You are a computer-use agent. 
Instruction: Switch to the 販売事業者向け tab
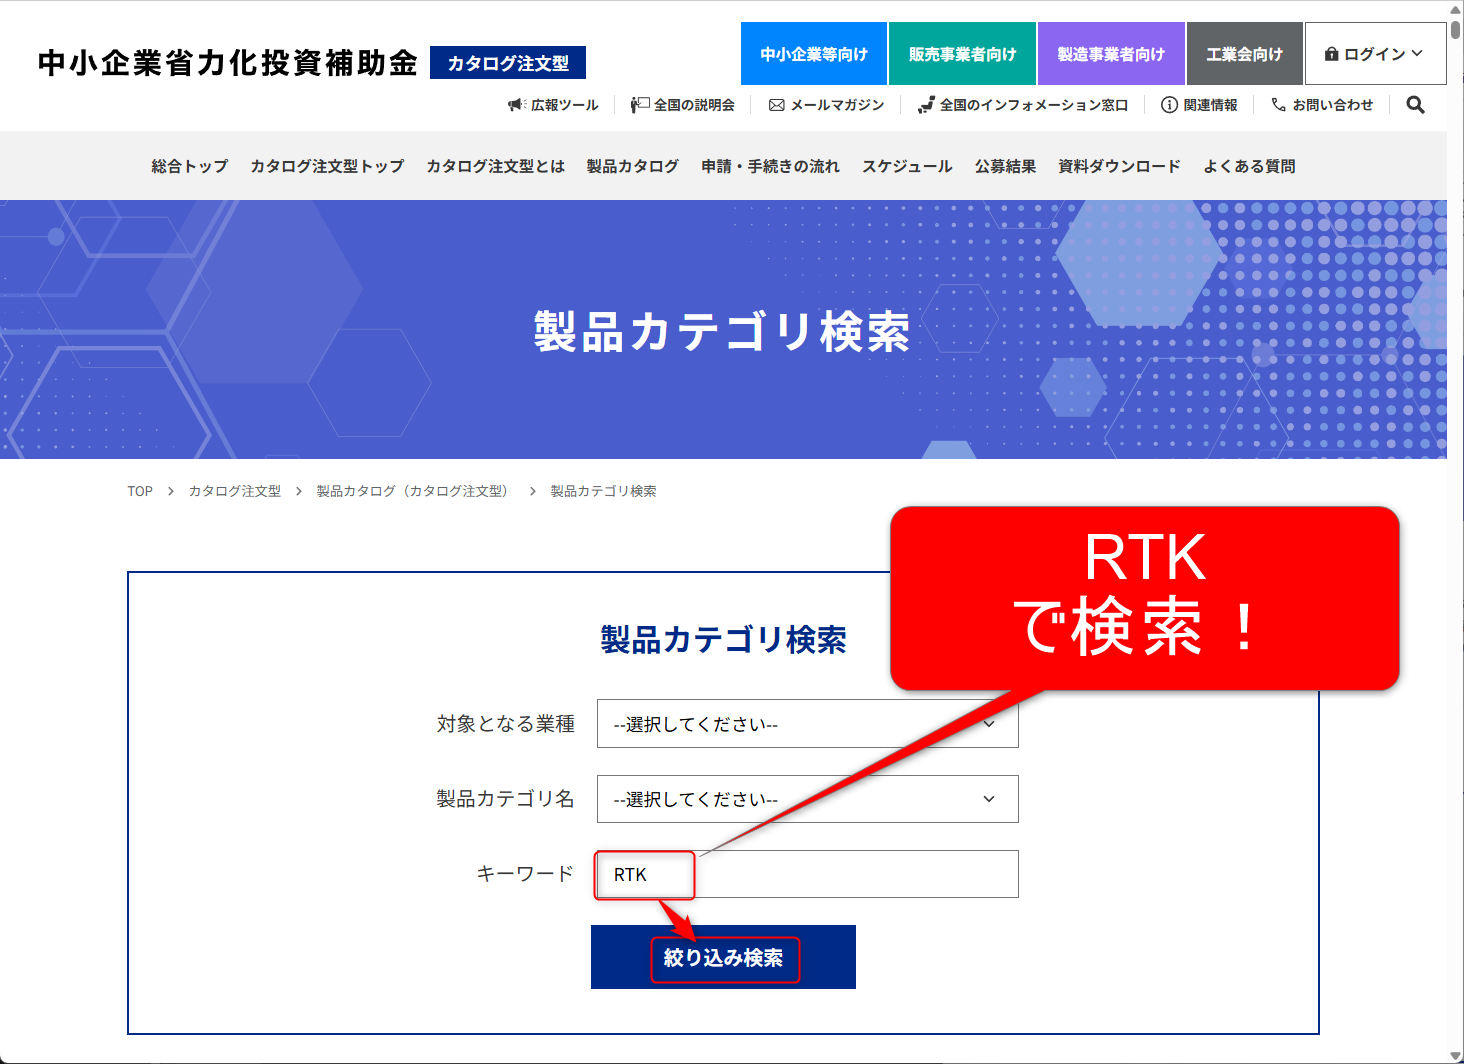[962, 54]
